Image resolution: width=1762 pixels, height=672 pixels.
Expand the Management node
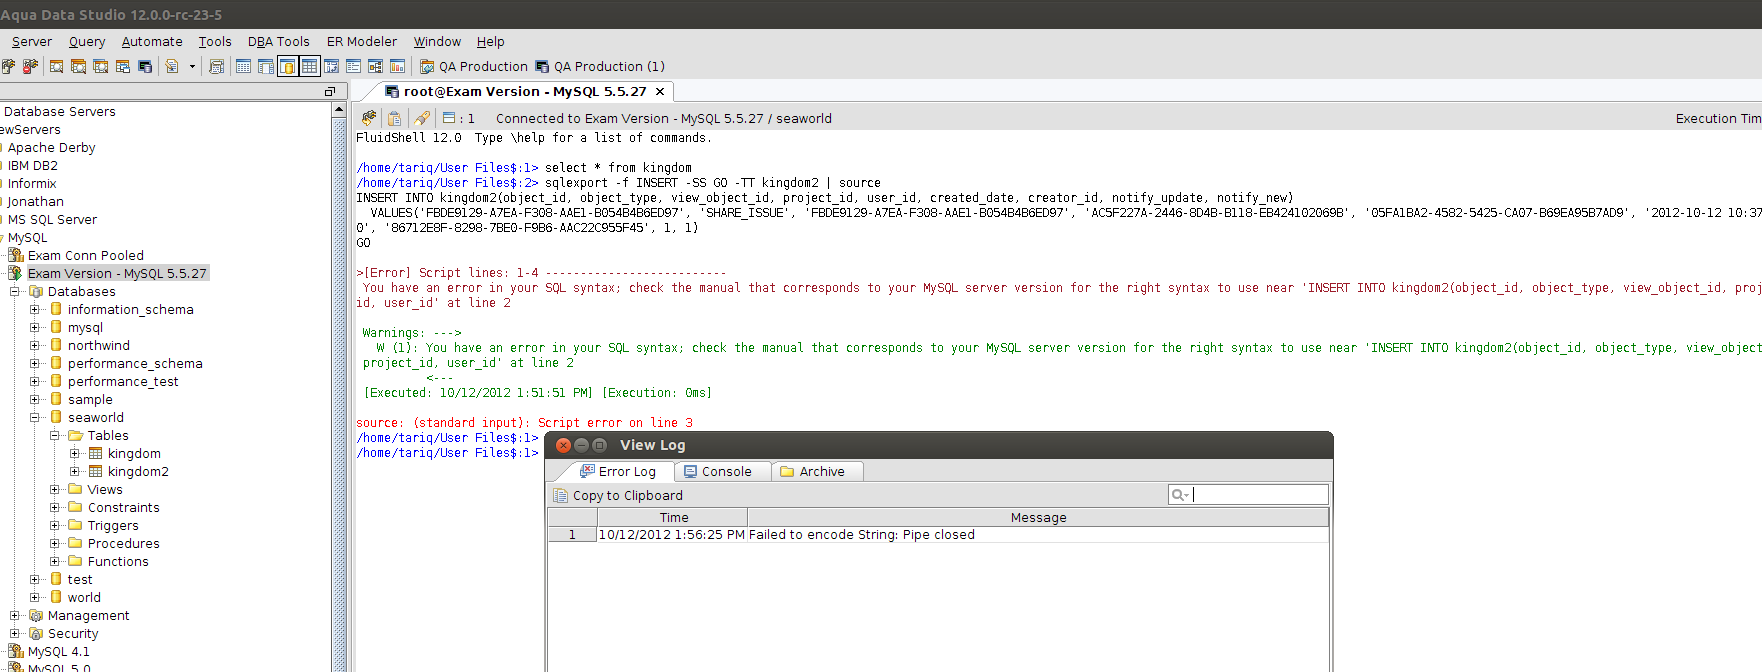[15, 615]
